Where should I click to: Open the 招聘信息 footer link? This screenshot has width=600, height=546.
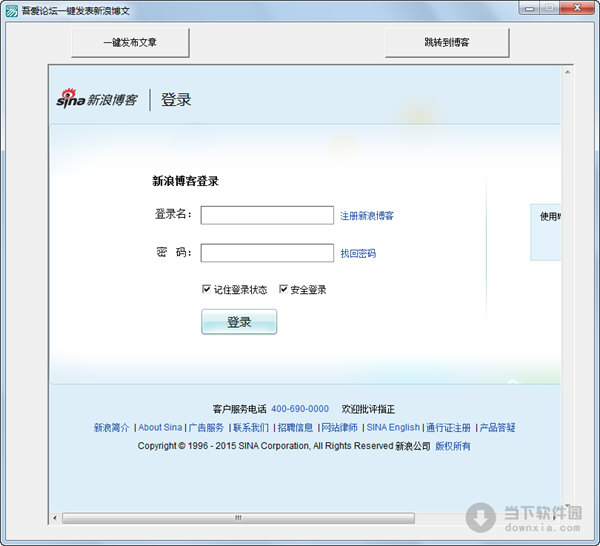point(295,427)
